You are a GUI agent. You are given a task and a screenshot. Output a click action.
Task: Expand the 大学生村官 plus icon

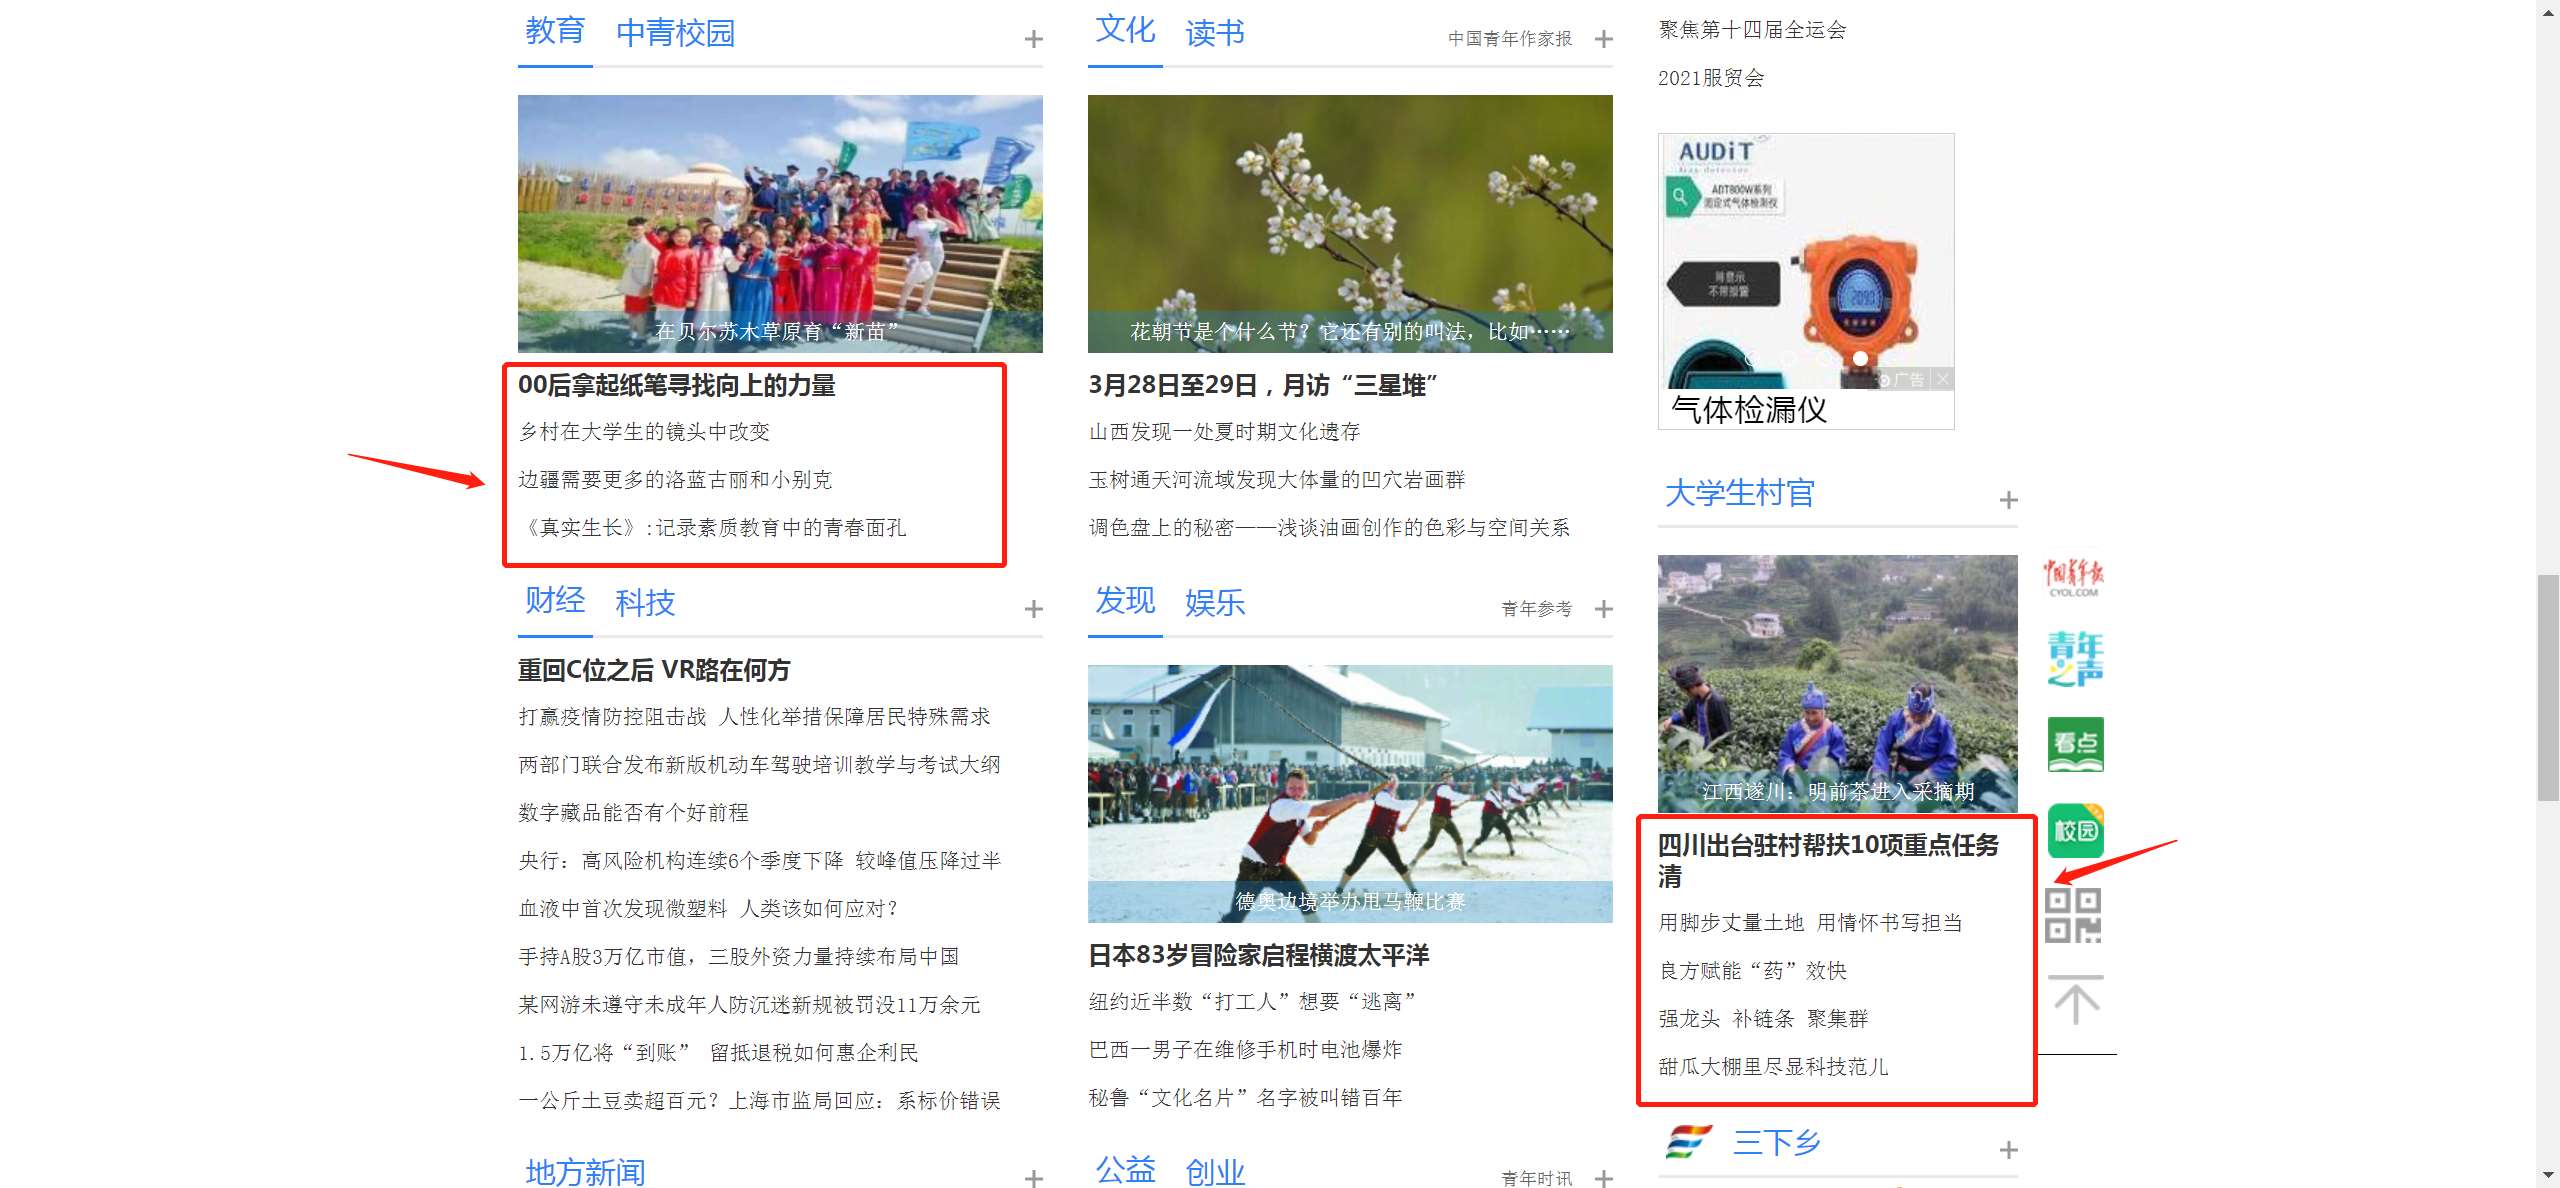[x=2008, y=500]
